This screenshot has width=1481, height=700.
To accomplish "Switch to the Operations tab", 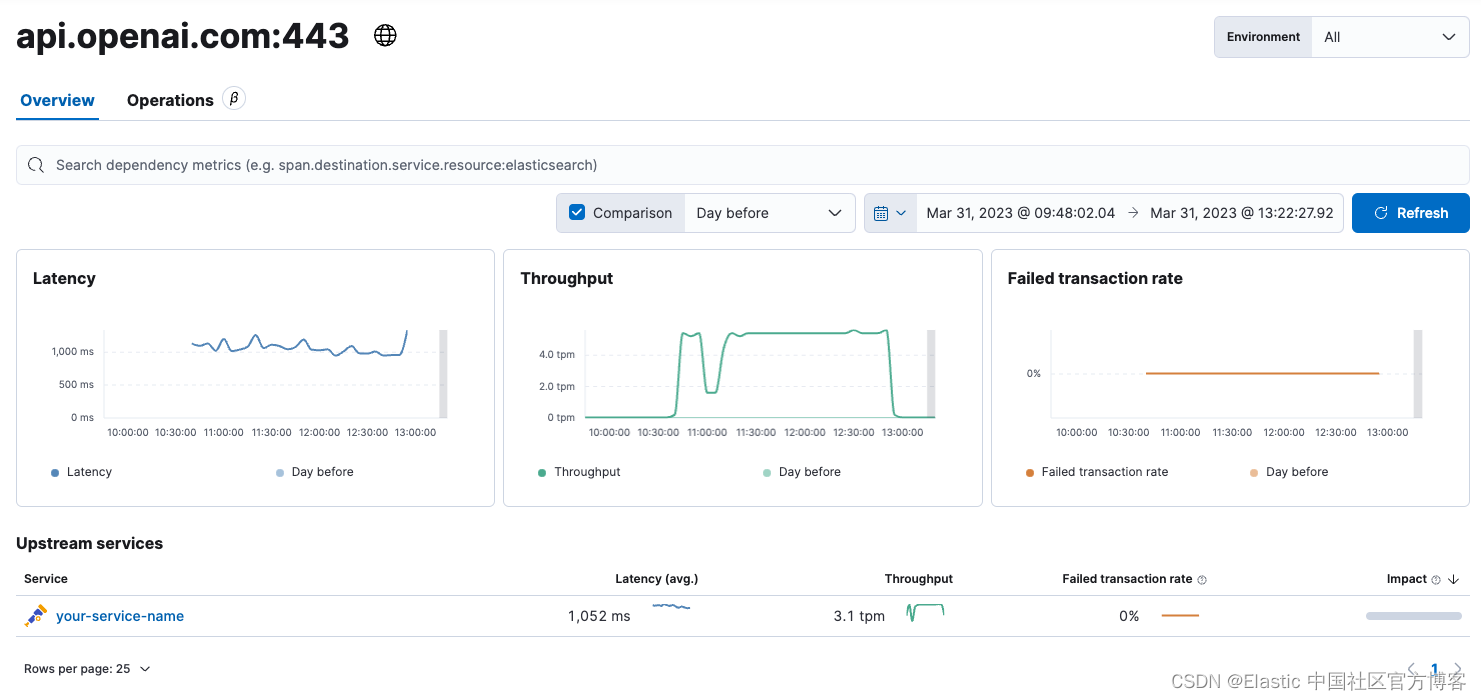I will tap(170, 100).
